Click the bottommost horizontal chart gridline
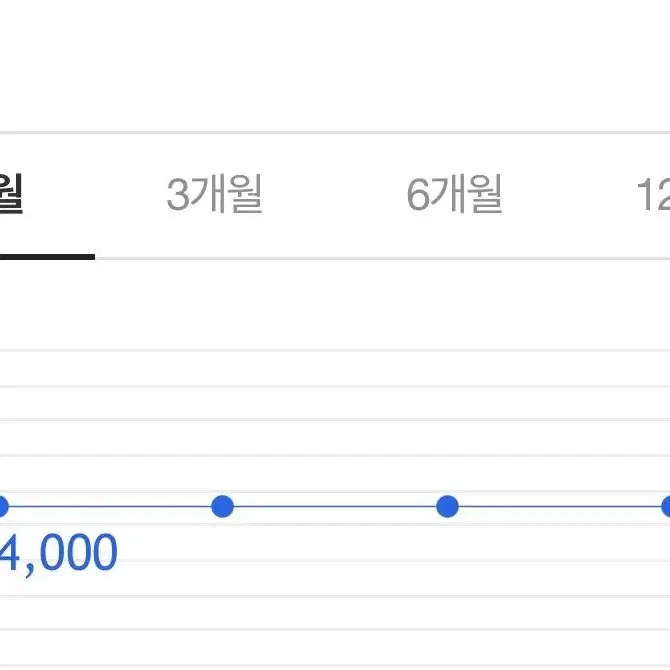The height and width of the screenshot is (670, 670). [335, 666]
